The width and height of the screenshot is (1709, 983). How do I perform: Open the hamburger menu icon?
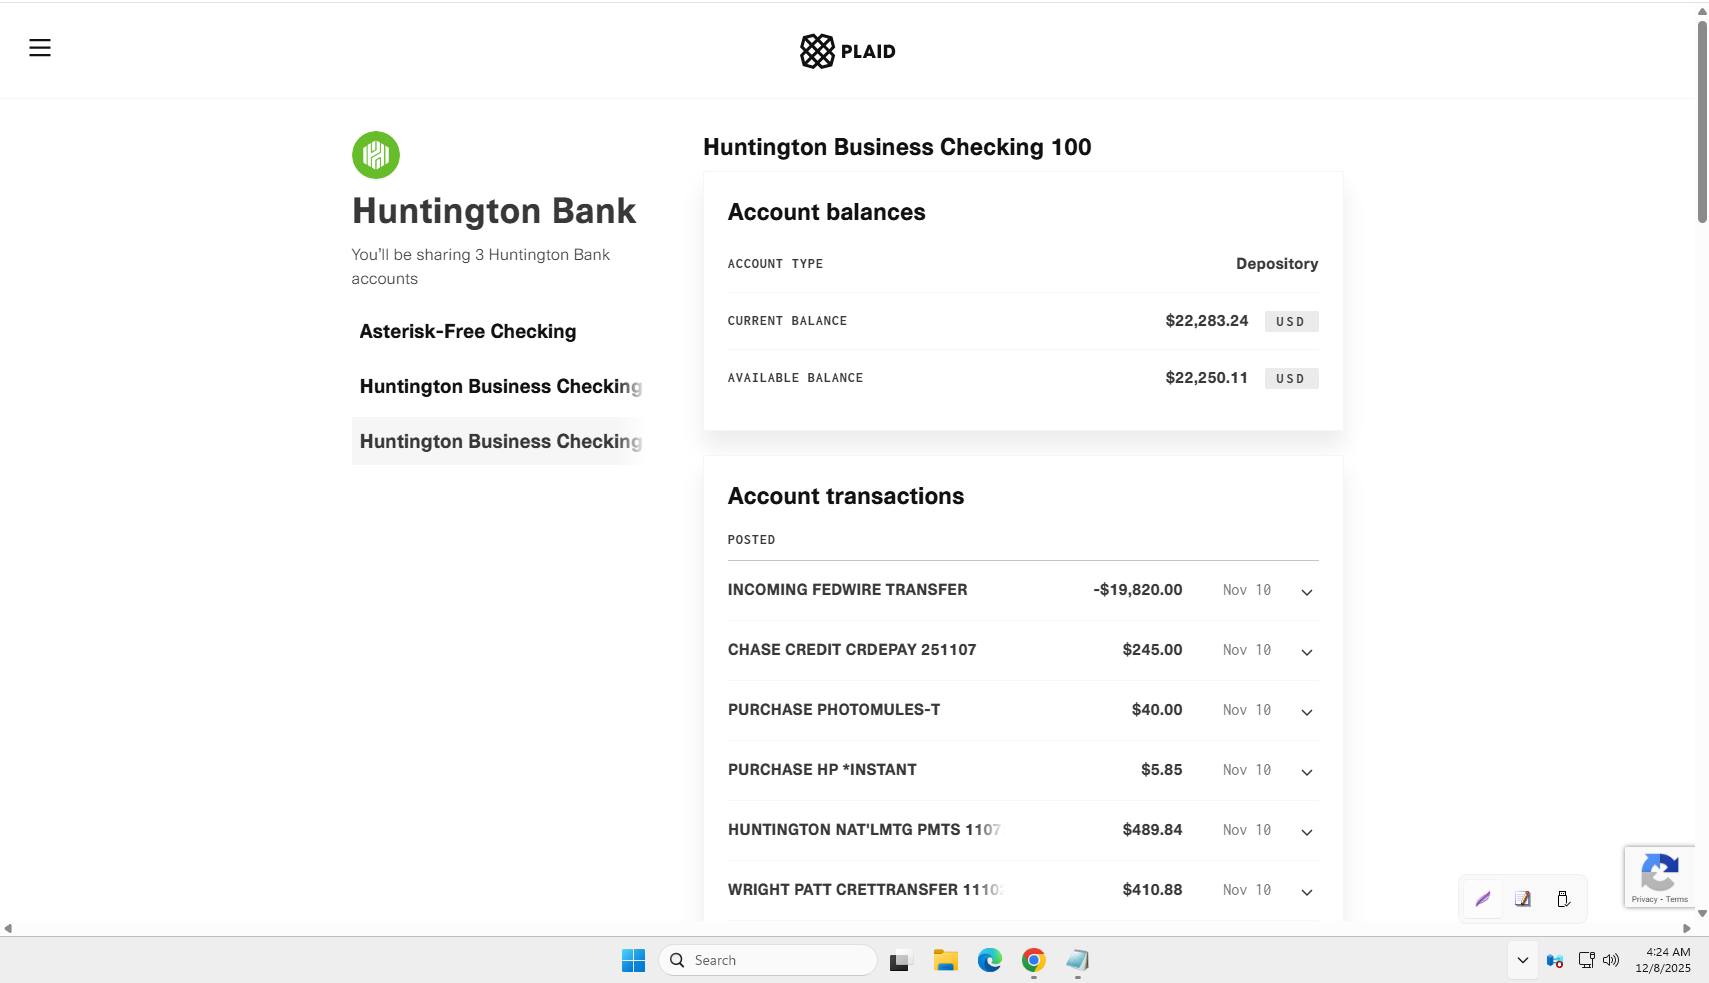pos(40,48)
